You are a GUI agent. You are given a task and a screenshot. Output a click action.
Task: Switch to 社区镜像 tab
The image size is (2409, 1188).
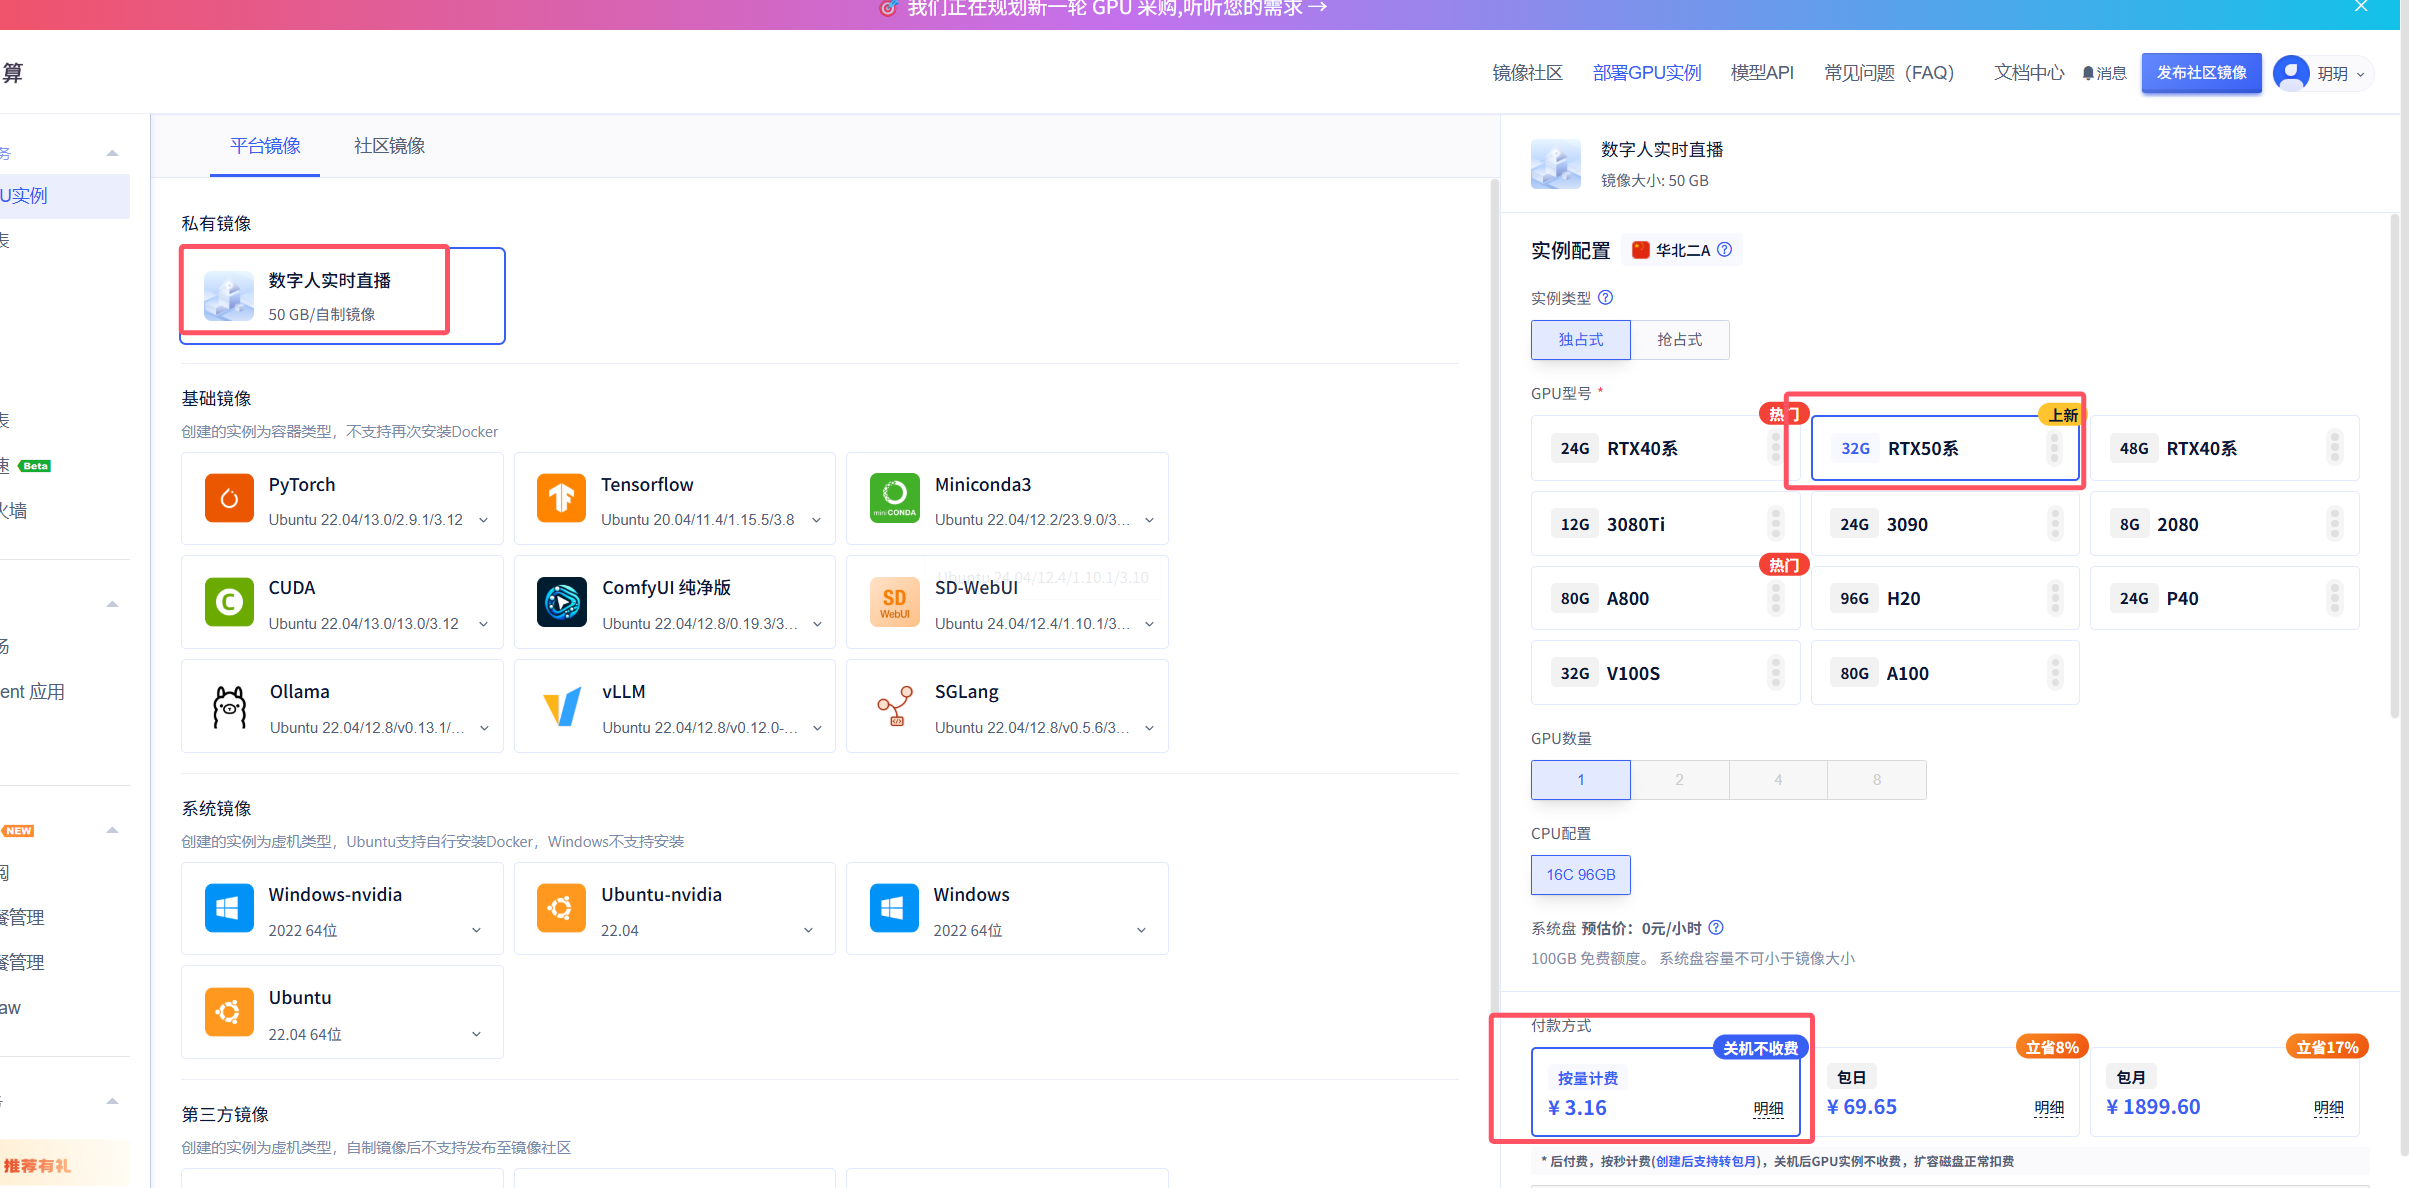point(389,146)
